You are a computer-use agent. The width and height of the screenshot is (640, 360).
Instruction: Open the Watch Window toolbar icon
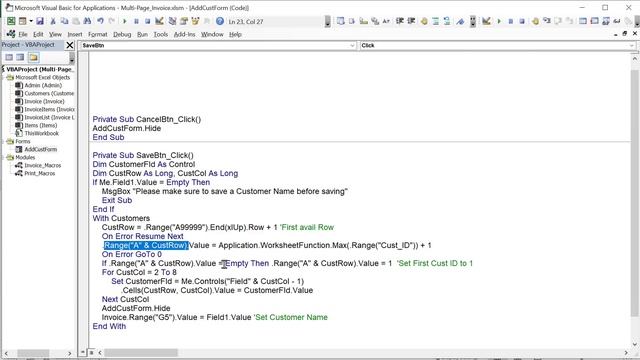point(606,21)
